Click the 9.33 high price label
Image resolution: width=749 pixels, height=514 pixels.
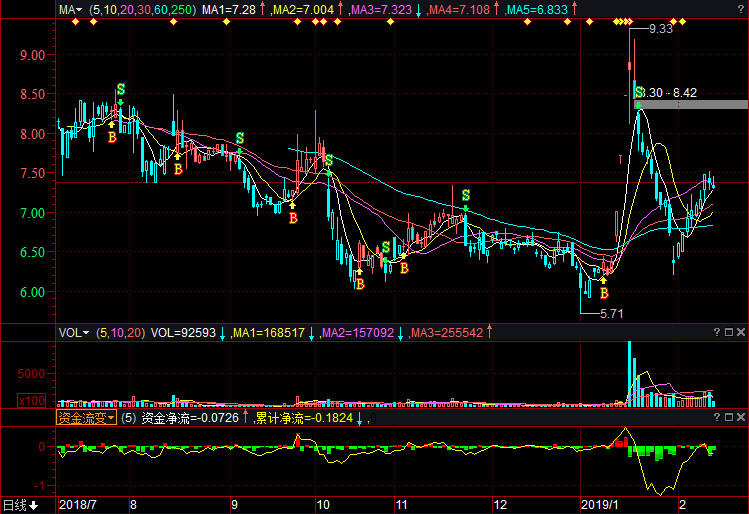(660, 30)
